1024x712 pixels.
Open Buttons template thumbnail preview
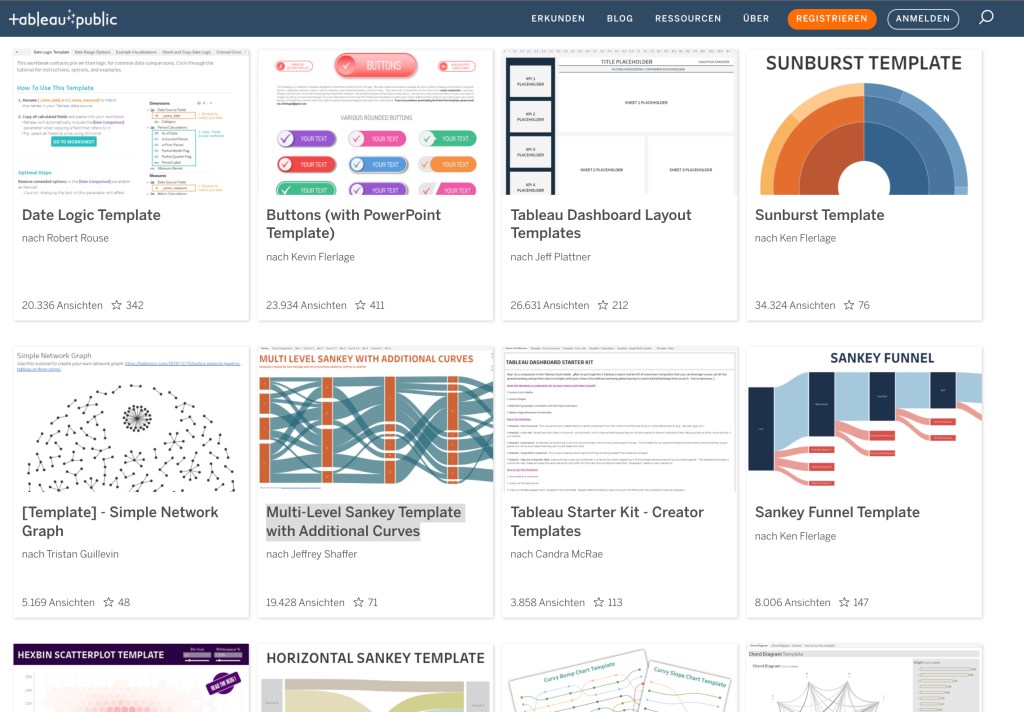376,121
